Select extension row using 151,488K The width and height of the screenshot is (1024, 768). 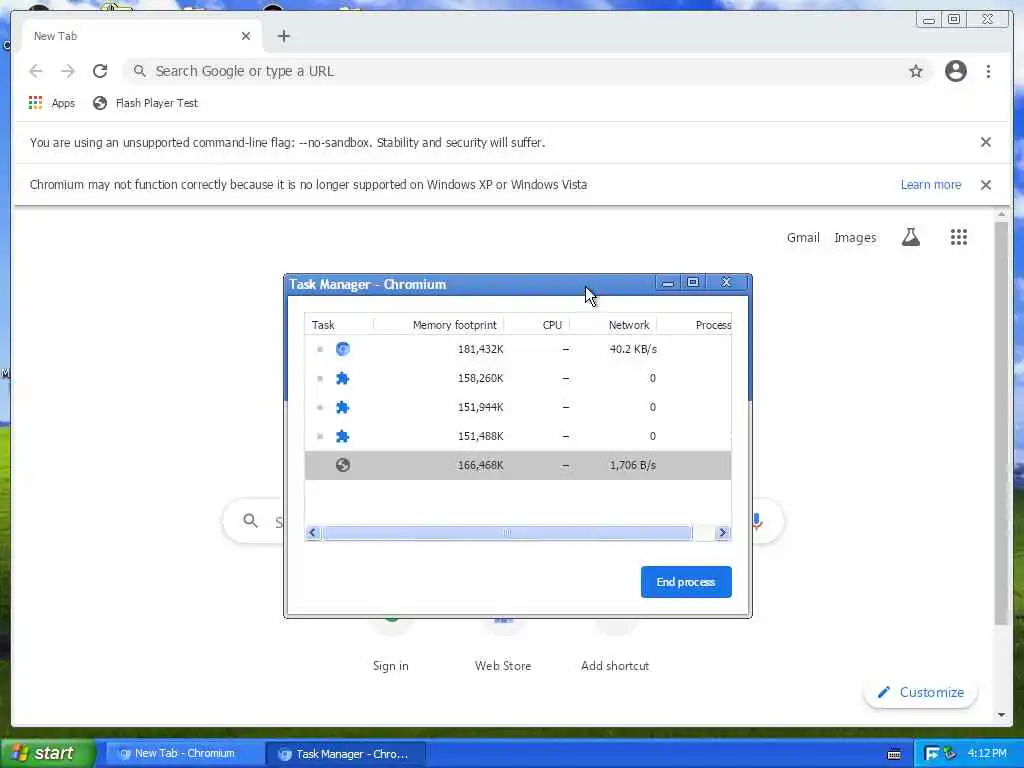518,436
